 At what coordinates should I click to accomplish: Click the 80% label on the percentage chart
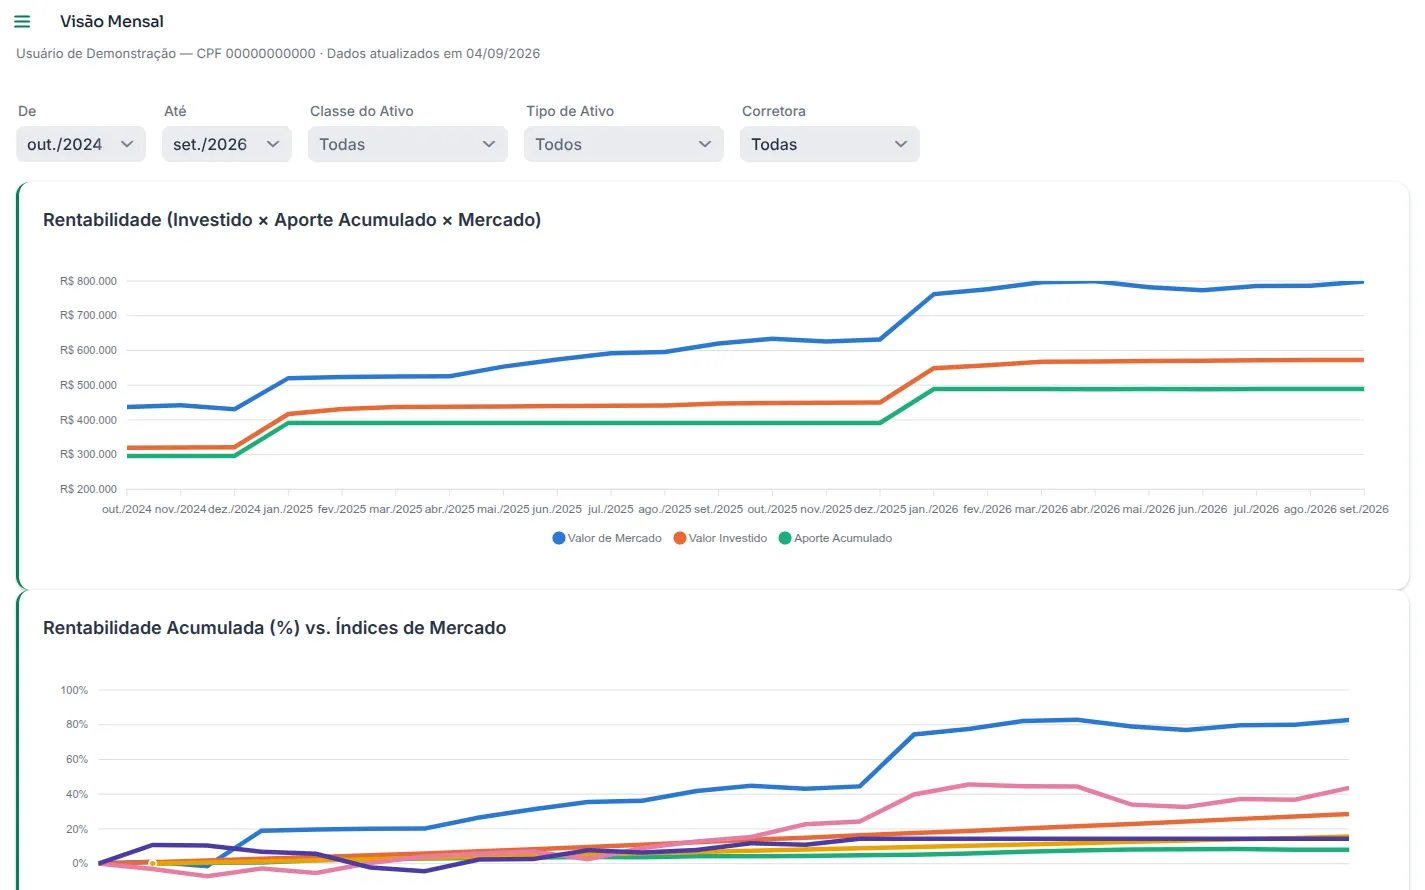point(77,724)
